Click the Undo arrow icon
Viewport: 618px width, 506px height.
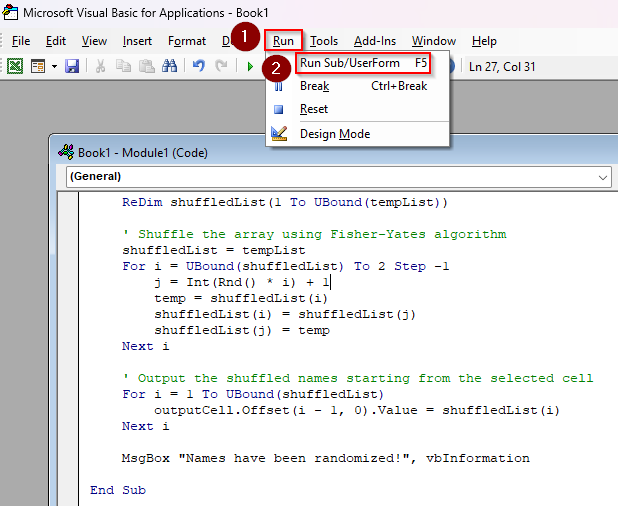199,66
